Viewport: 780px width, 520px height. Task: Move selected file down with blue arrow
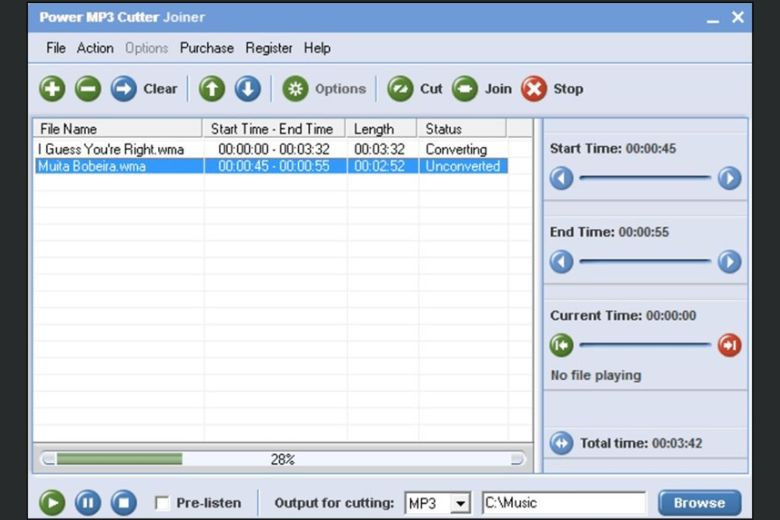tap(248, 89)
